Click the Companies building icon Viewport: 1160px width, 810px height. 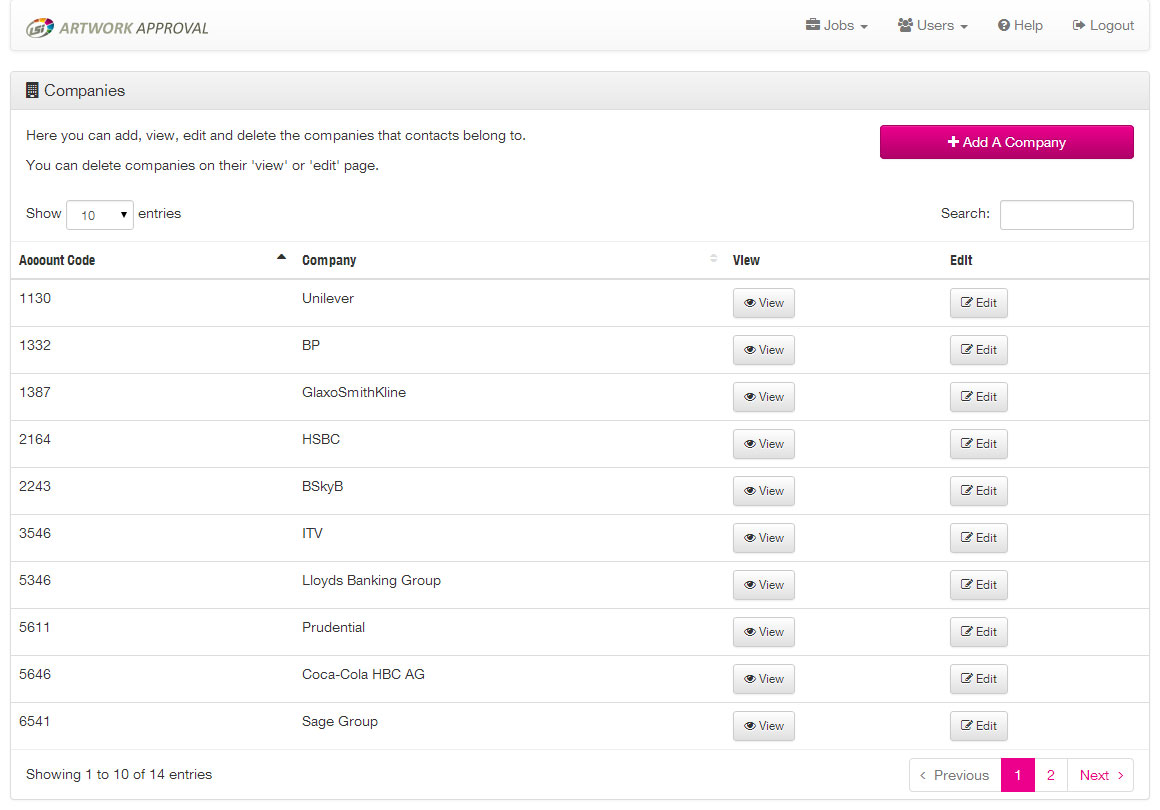32,90
